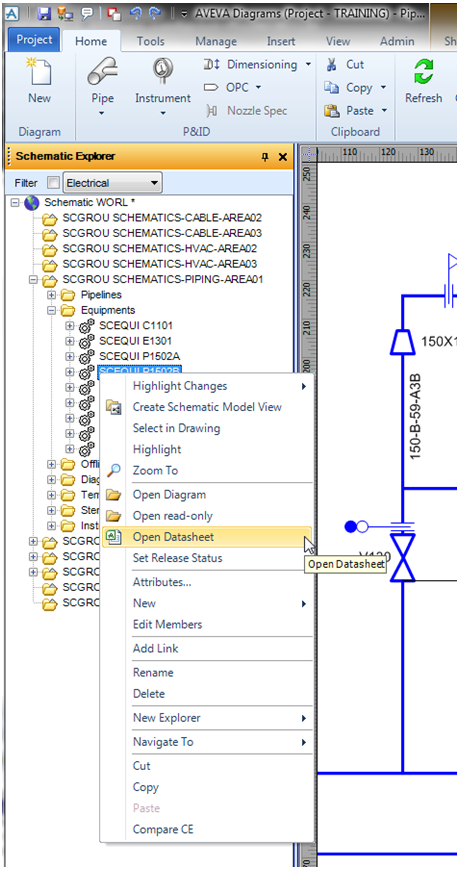Pin the Schematic Explorer panel
This screenshot has height=869, width=461.
coord(265,157)
